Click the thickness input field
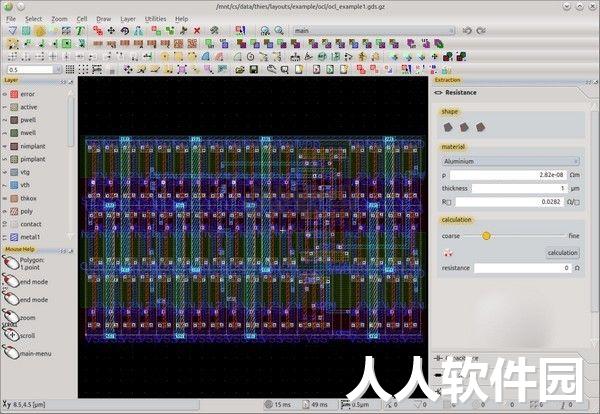 519,188
